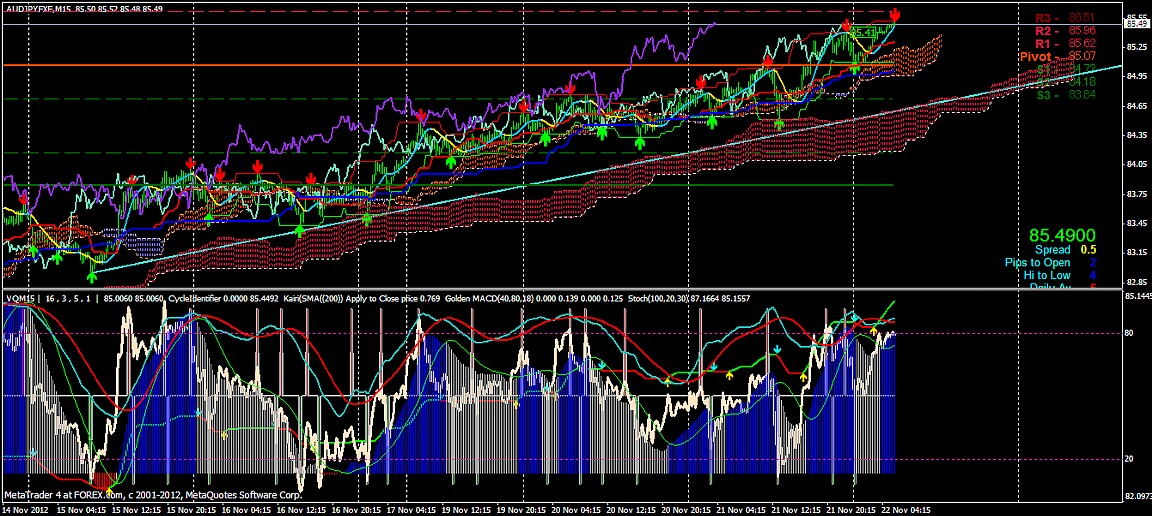Image resolution: width=1152 pixels, height=516 pixels.
Task: Click the 83.75 price axis label
Action: [1137, 194]
